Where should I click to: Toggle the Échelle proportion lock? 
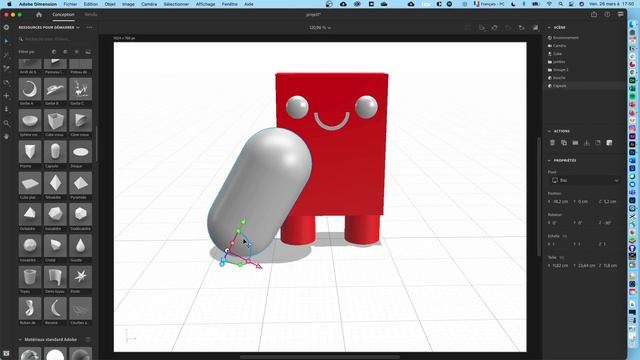(x=565, y=236)
